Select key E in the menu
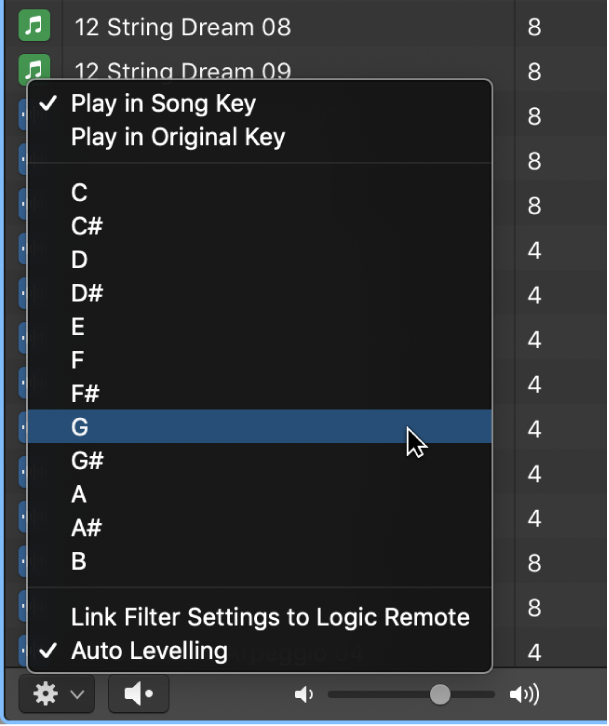This screenshot has width=609, height=726. coord(260,326)
